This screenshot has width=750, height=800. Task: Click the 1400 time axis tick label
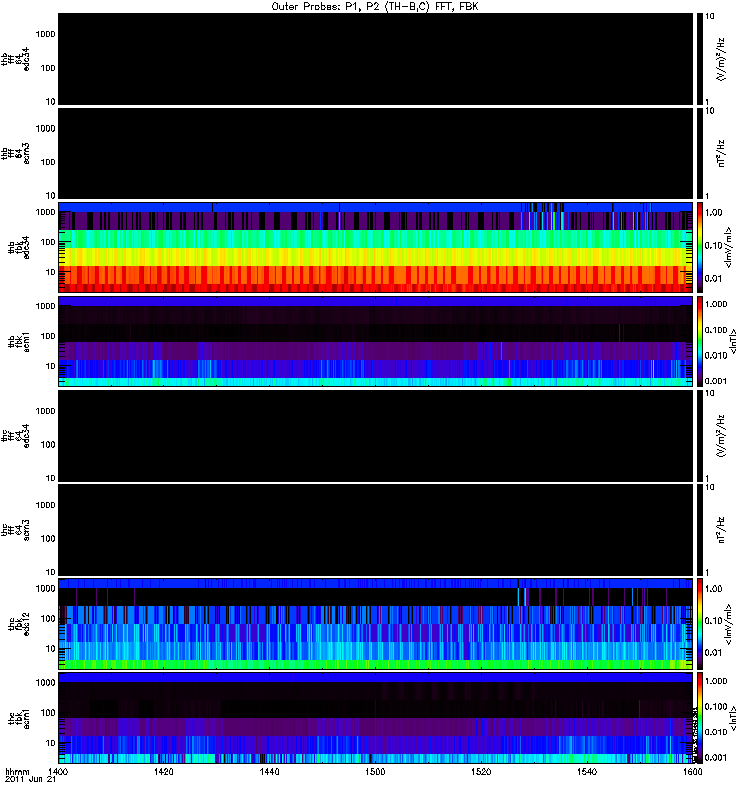(x=58, y=774)
